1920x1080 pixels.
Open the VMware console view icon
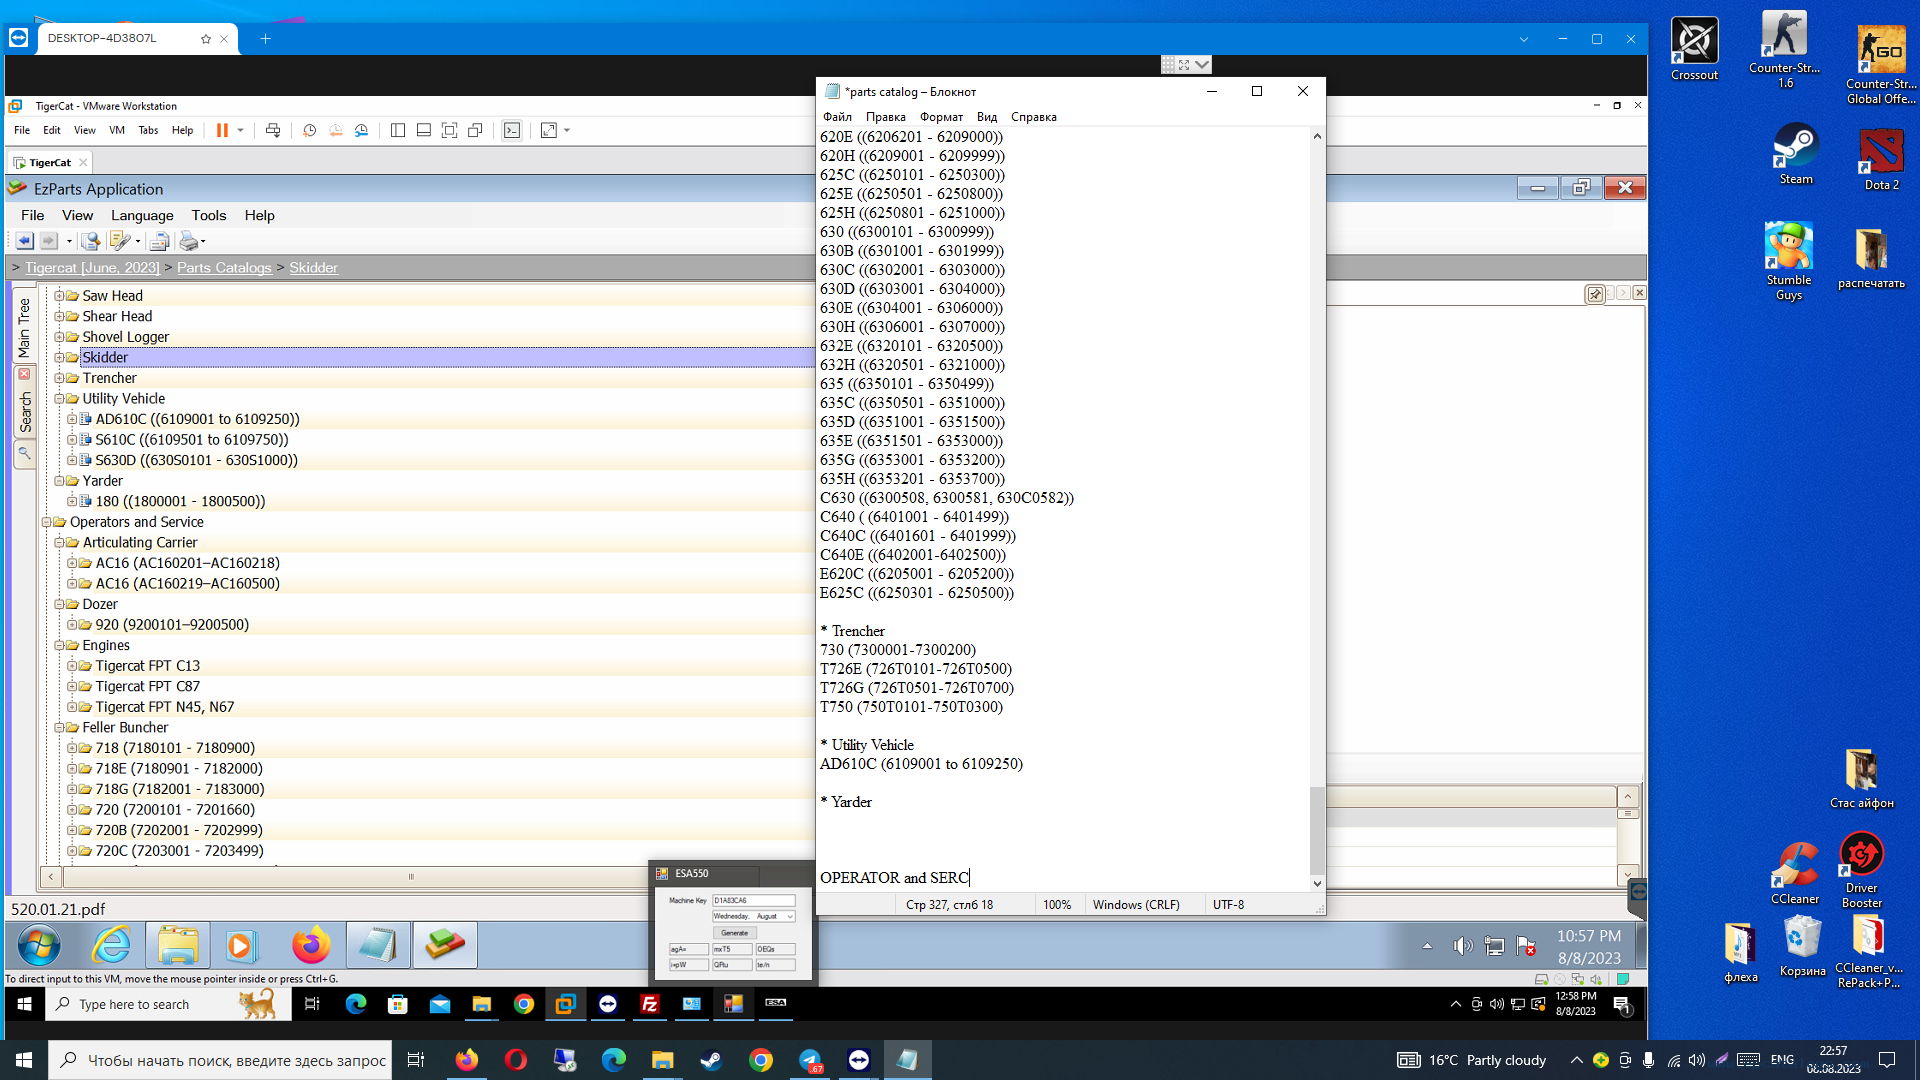(x=512, y=130)
